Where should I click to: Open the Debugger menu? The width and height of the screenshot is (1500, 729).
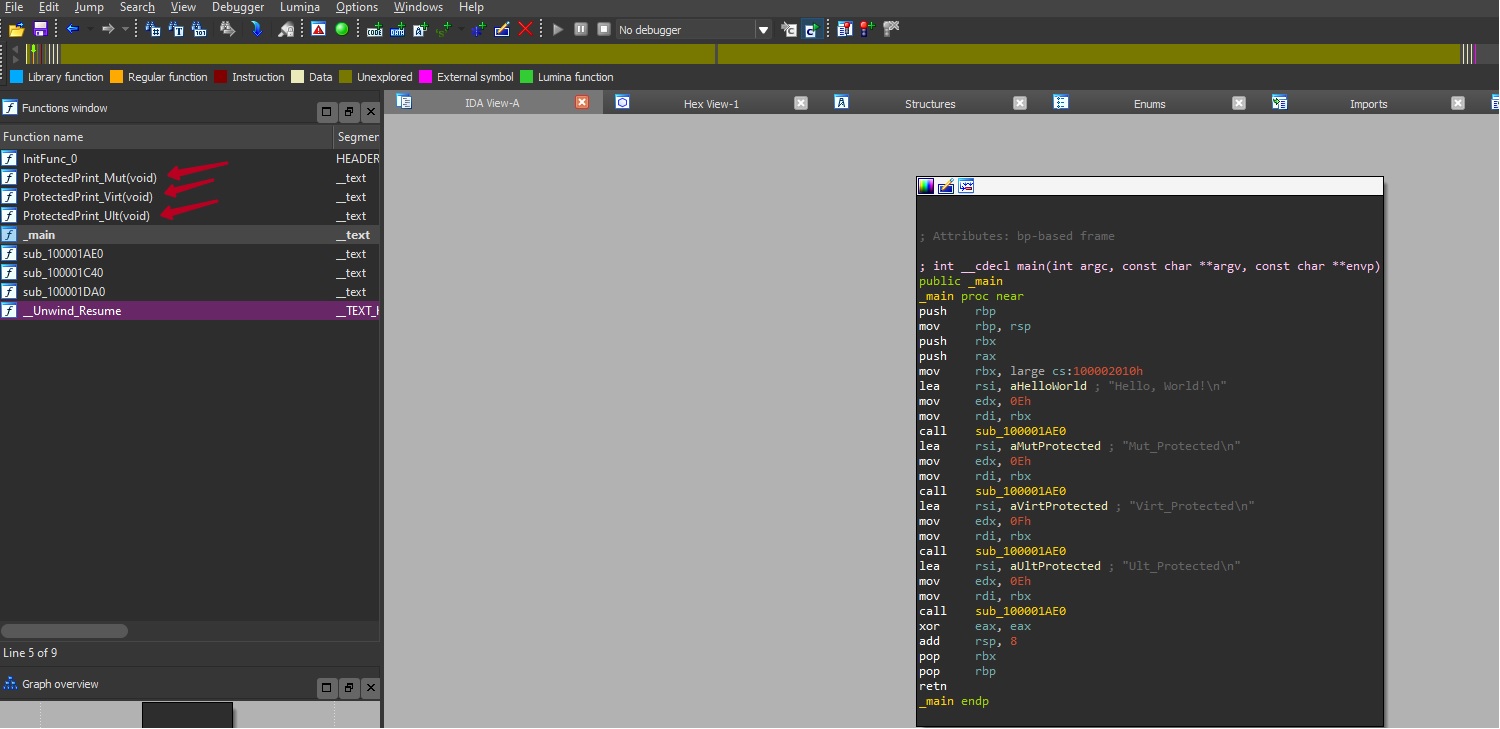coord(238,7)
